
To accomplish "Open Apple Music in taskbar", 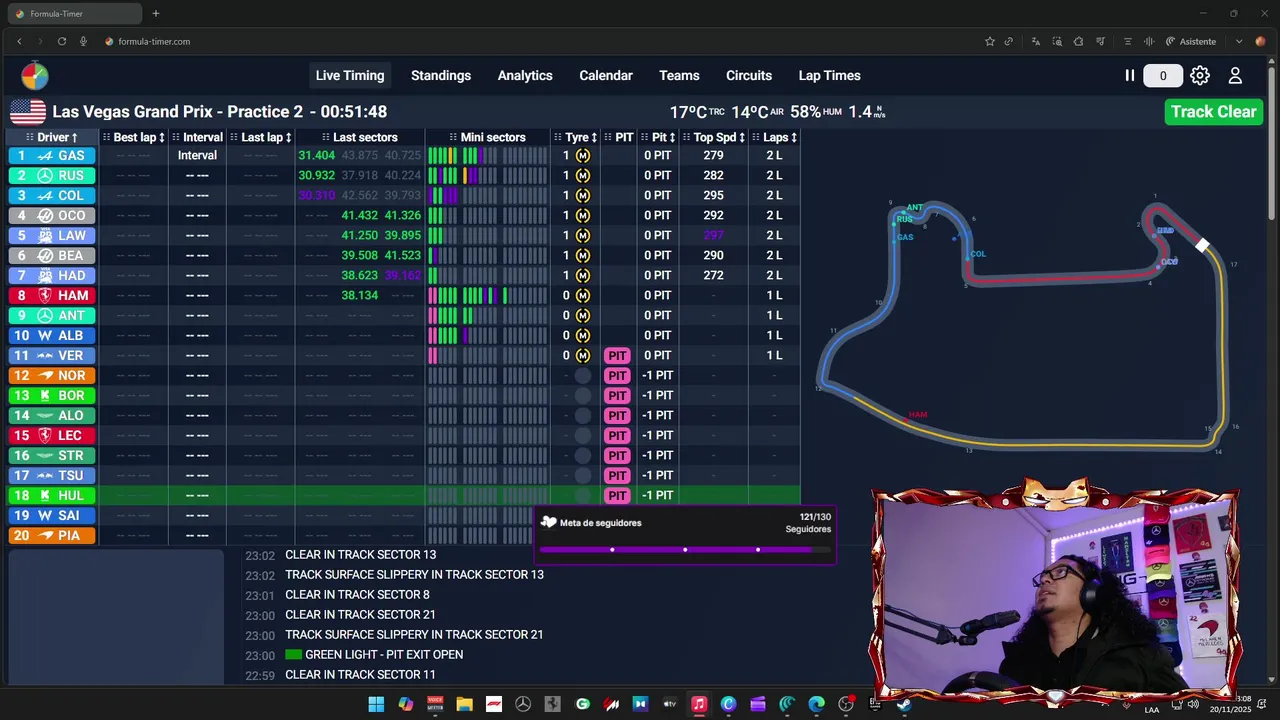I will [699, 704].
